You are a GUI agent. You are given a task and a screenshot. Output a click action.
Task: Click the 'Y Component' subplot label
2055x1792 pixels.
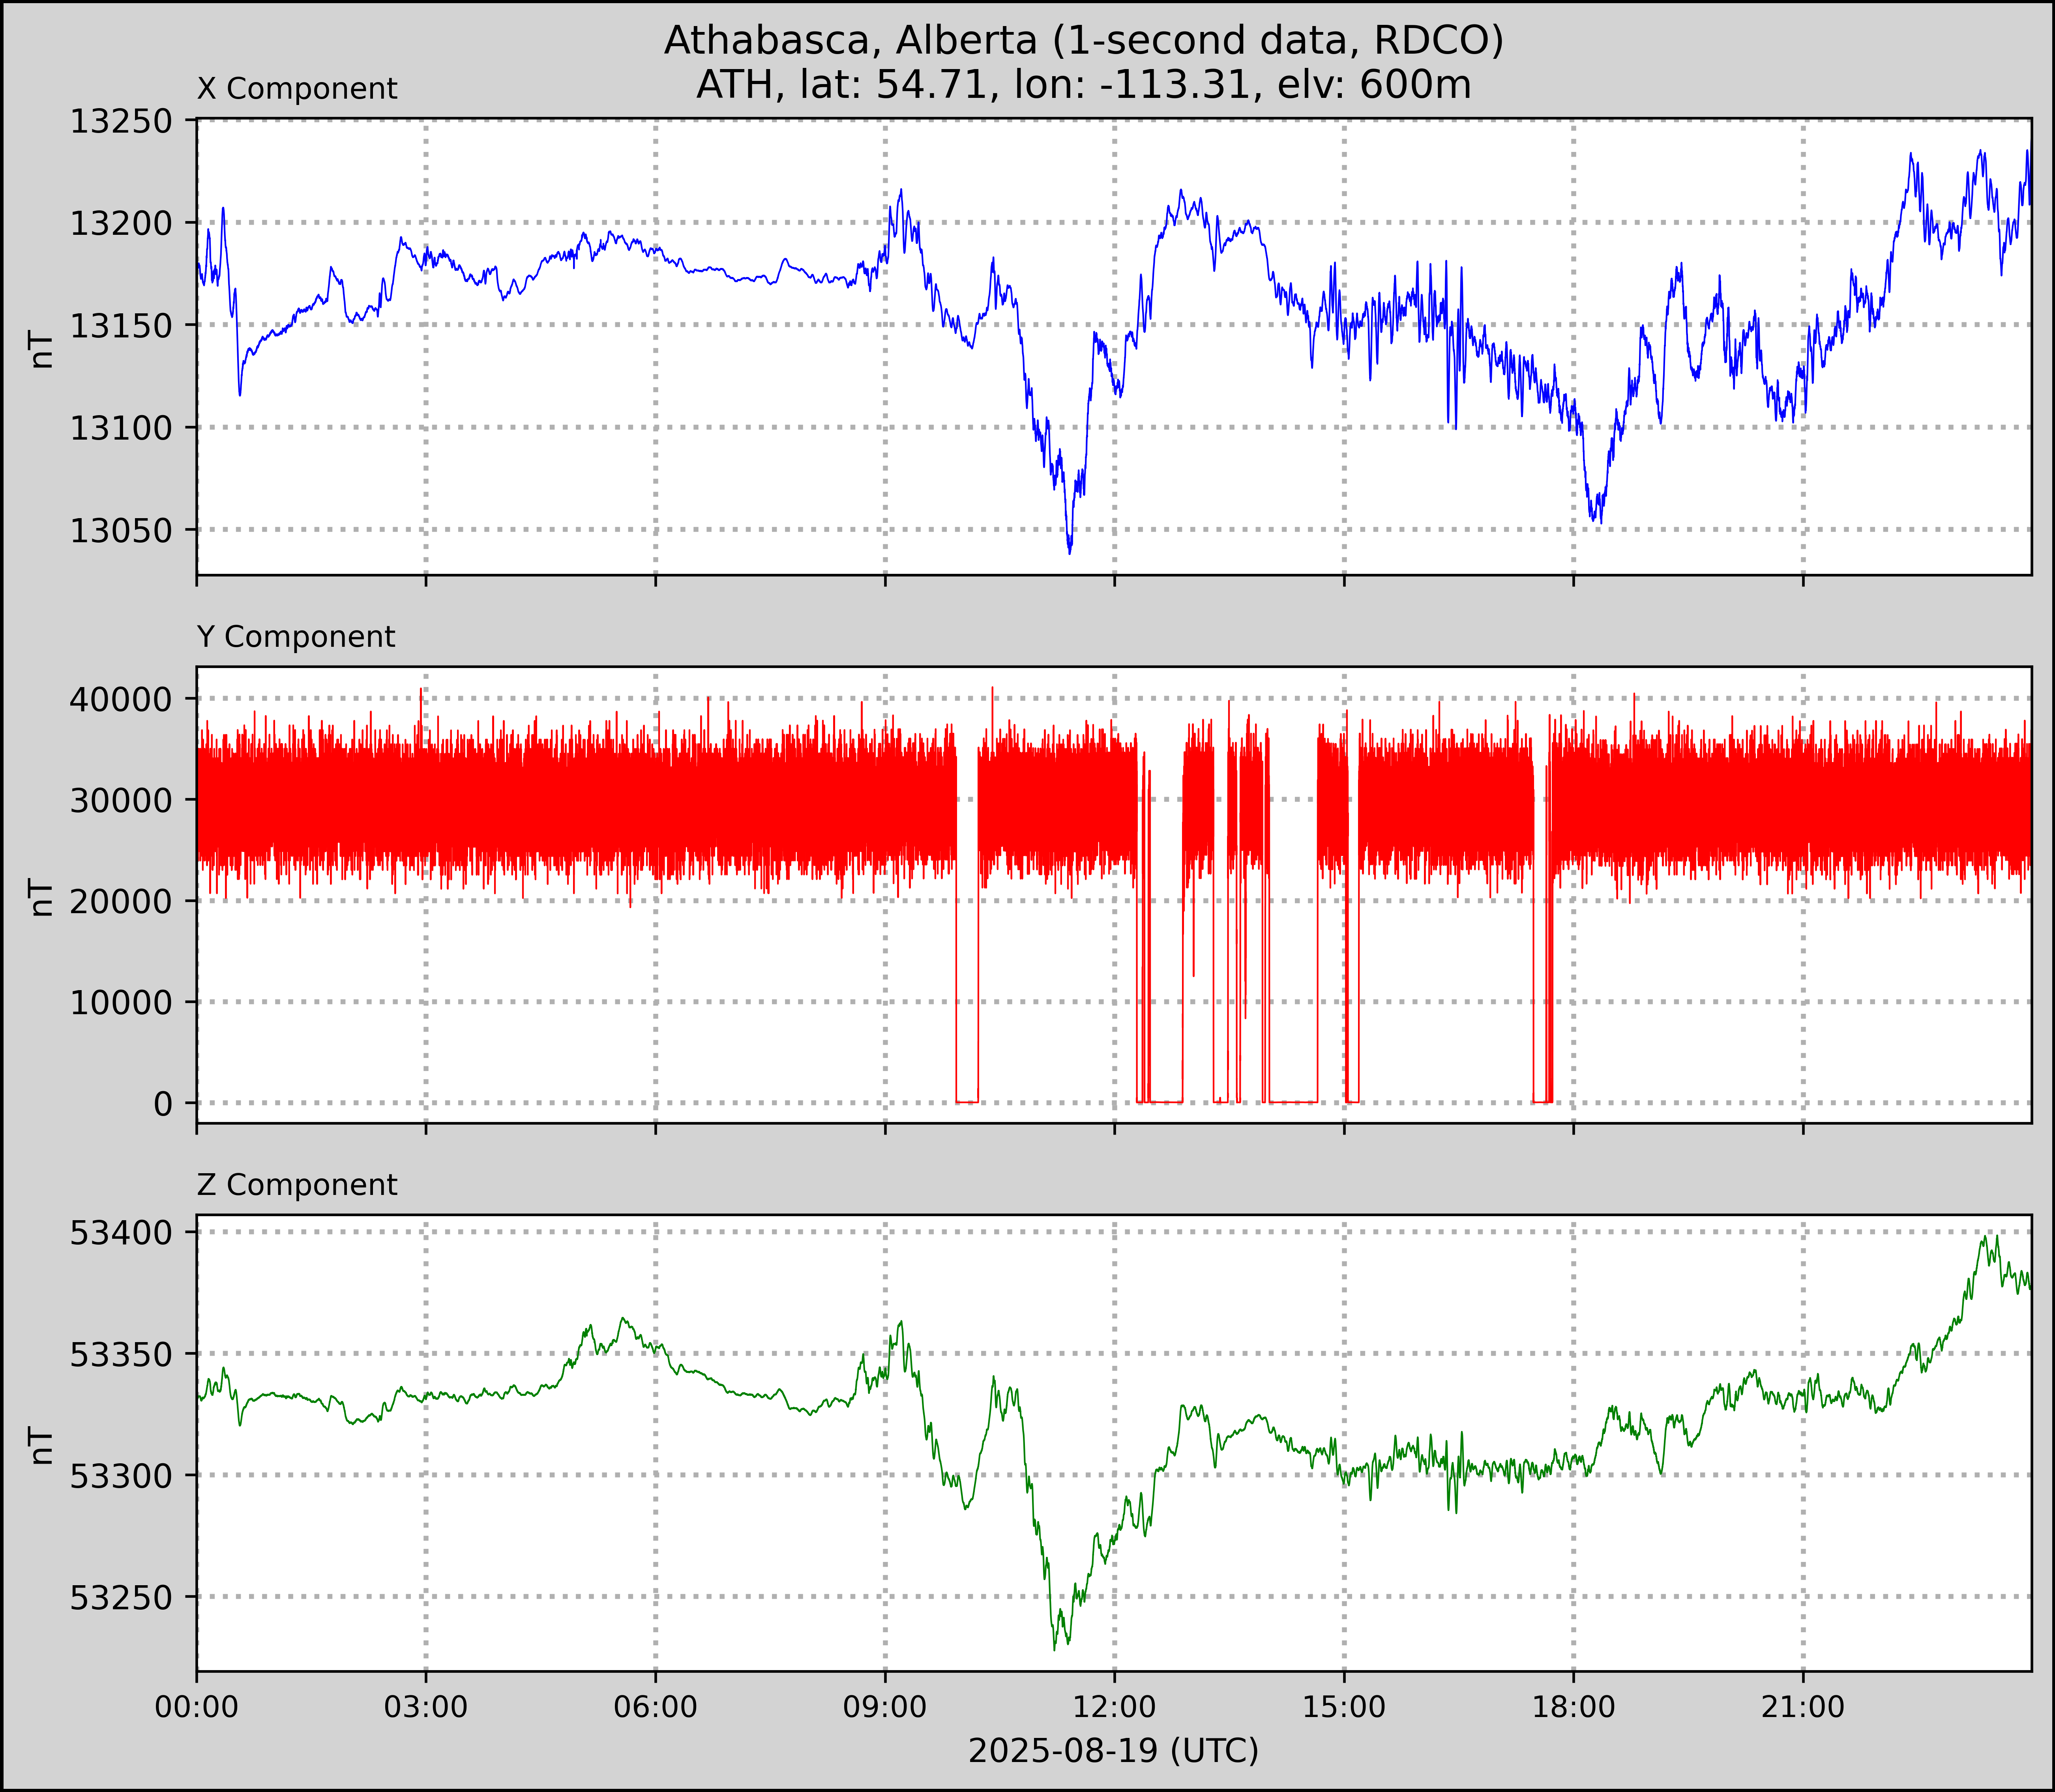[296, 637]
